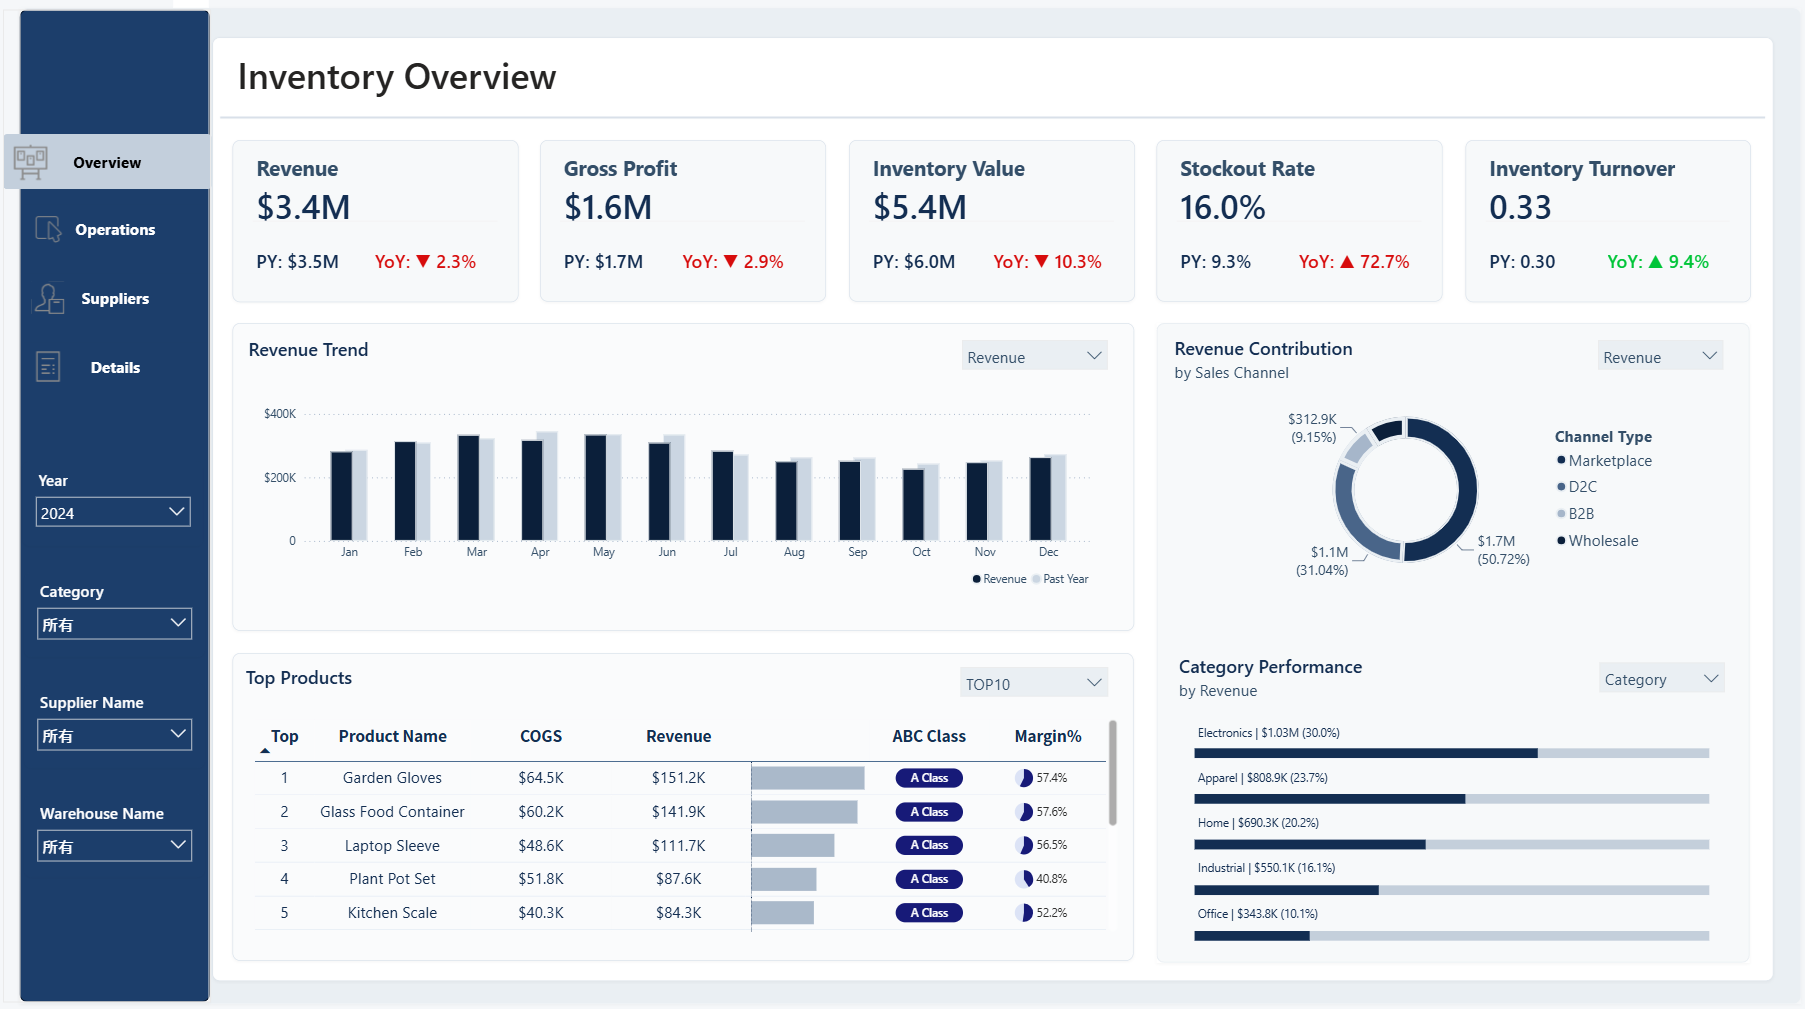Toggle the Marketplace legend item
Screen dimensions: 1805x1009
[x=1604, y=461]
